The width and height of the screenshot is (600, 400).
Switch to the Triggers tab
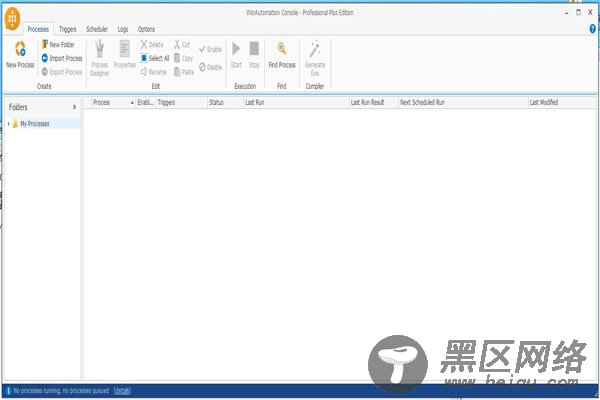point(67,29)
